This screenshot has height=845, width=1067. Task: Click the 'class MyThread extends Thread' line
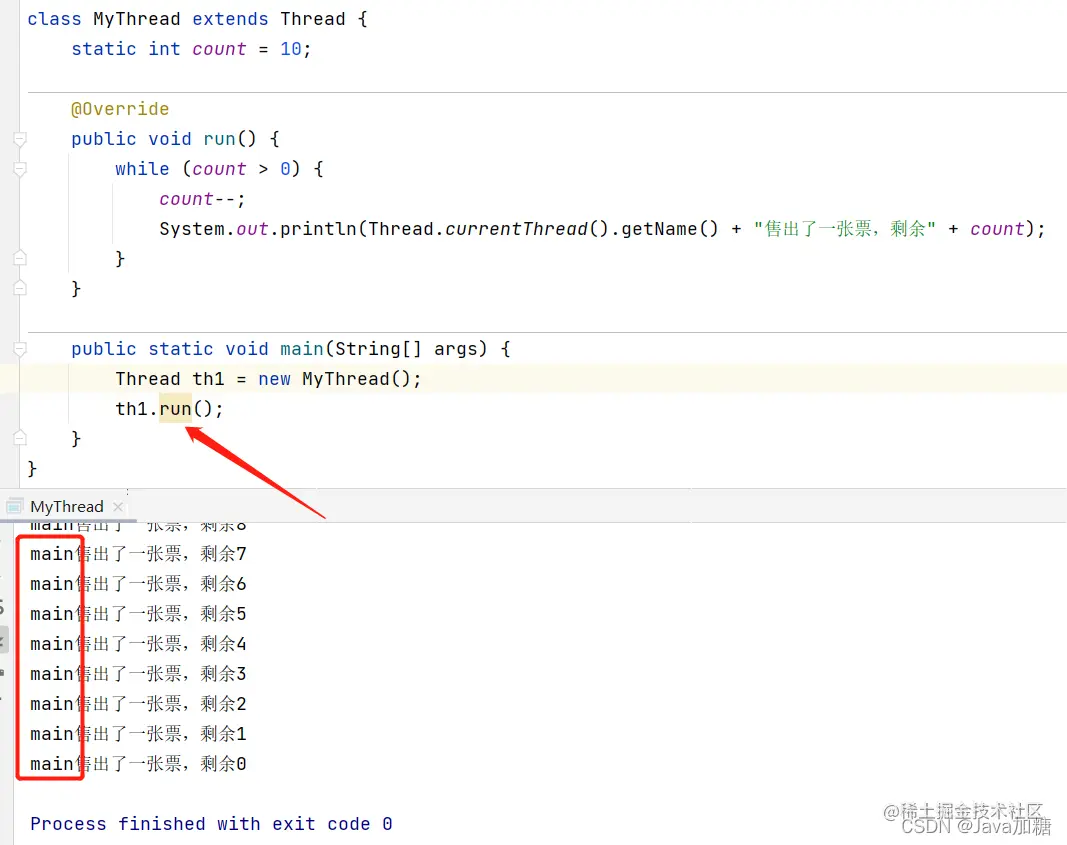[x=197, y=19]
